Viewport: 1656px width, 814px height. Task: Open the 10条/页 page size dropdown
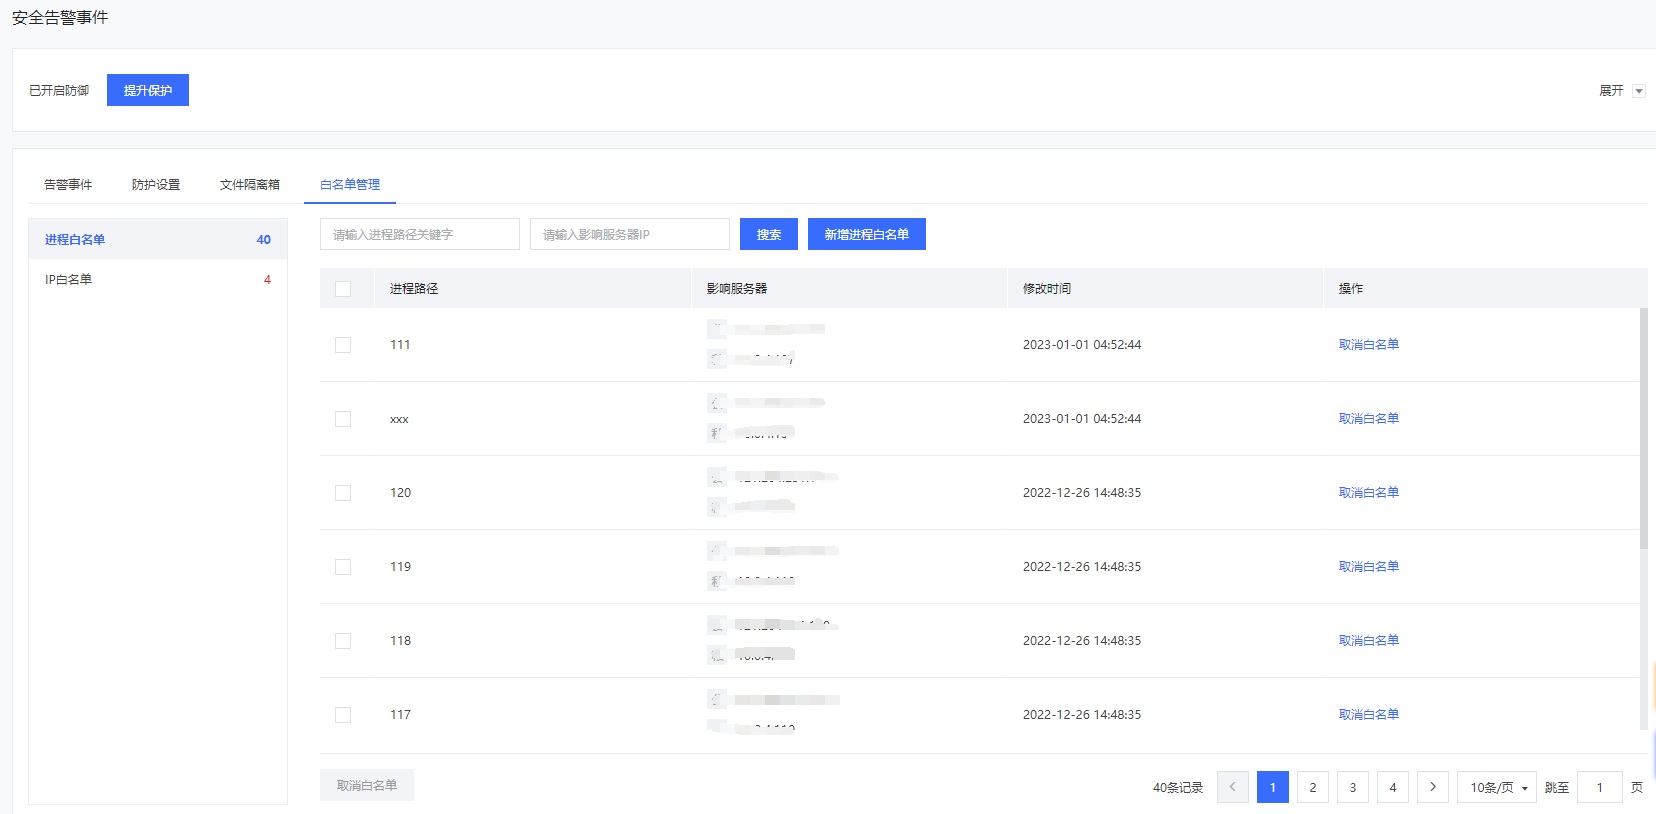[x=1497, y=787]
